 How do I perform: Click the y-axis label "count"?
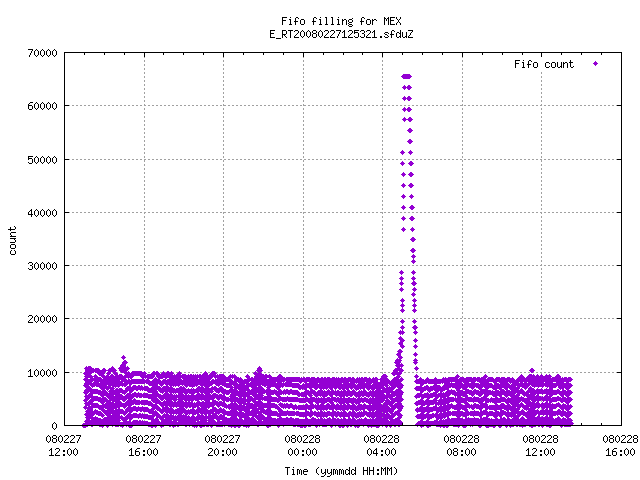(13, 240)
